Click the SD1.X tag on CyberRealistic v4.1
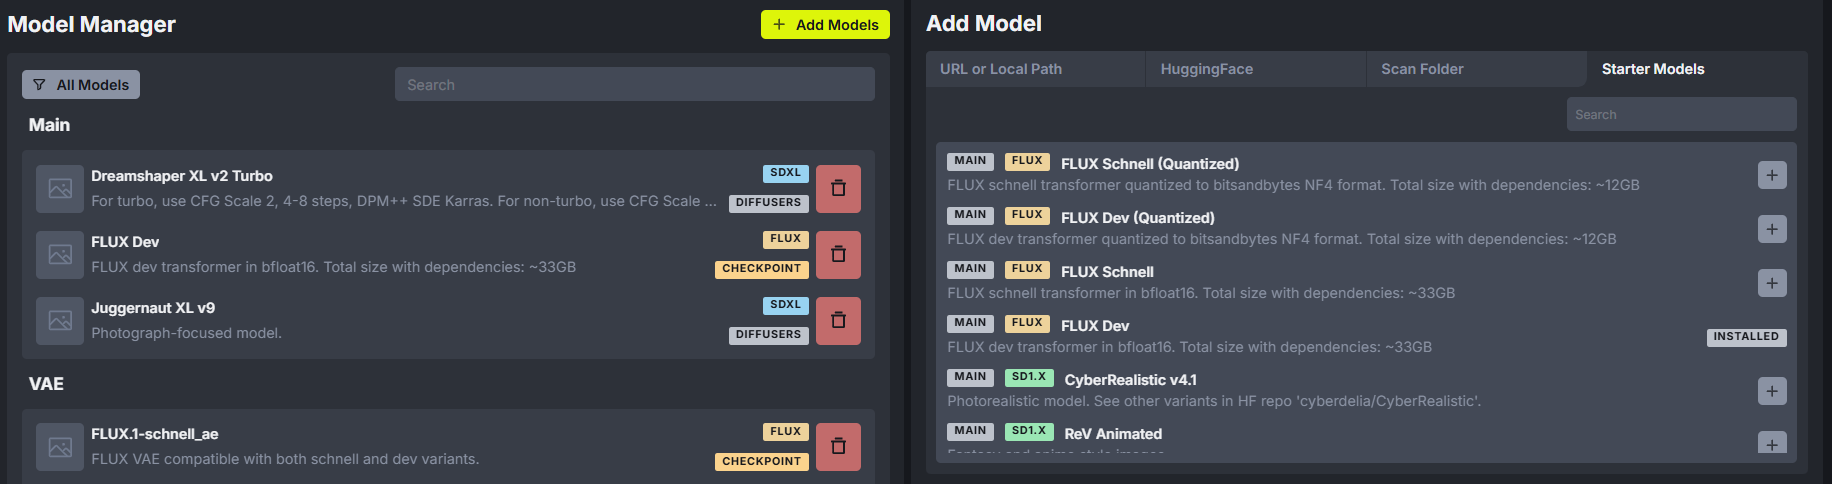 (1029, 377)
